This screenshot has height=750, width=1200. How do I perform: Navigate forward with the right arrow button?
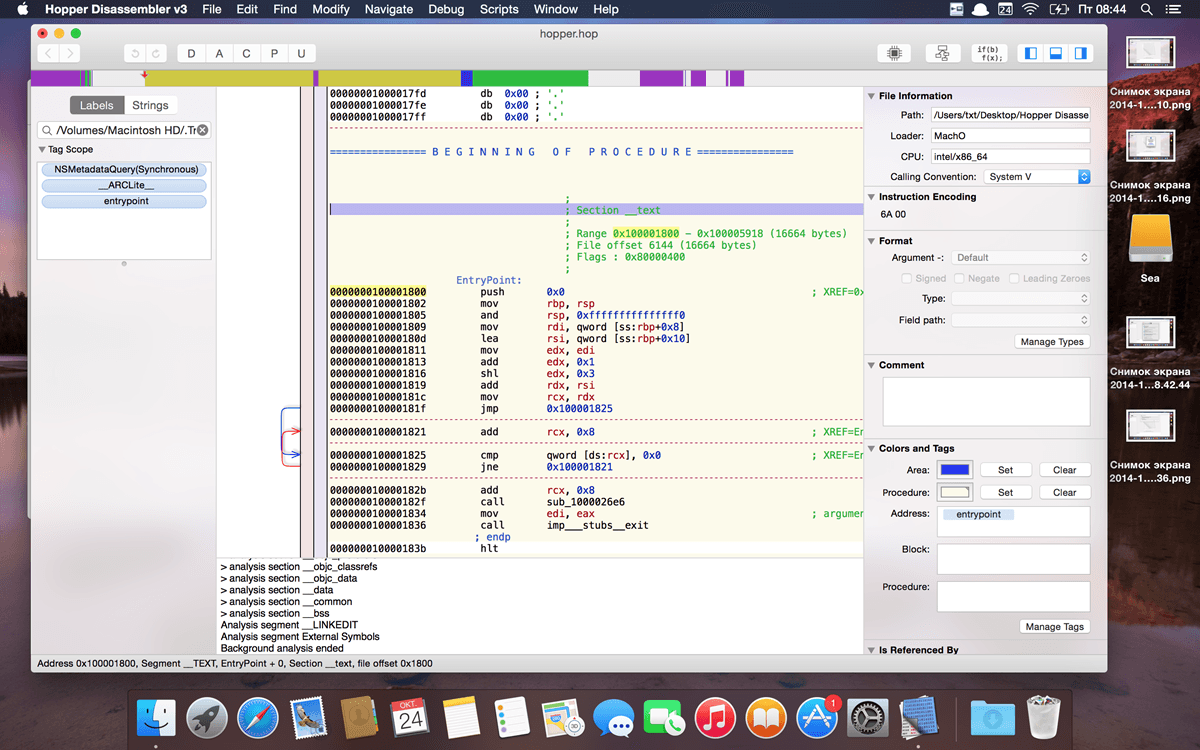click(x=70, y=53)
